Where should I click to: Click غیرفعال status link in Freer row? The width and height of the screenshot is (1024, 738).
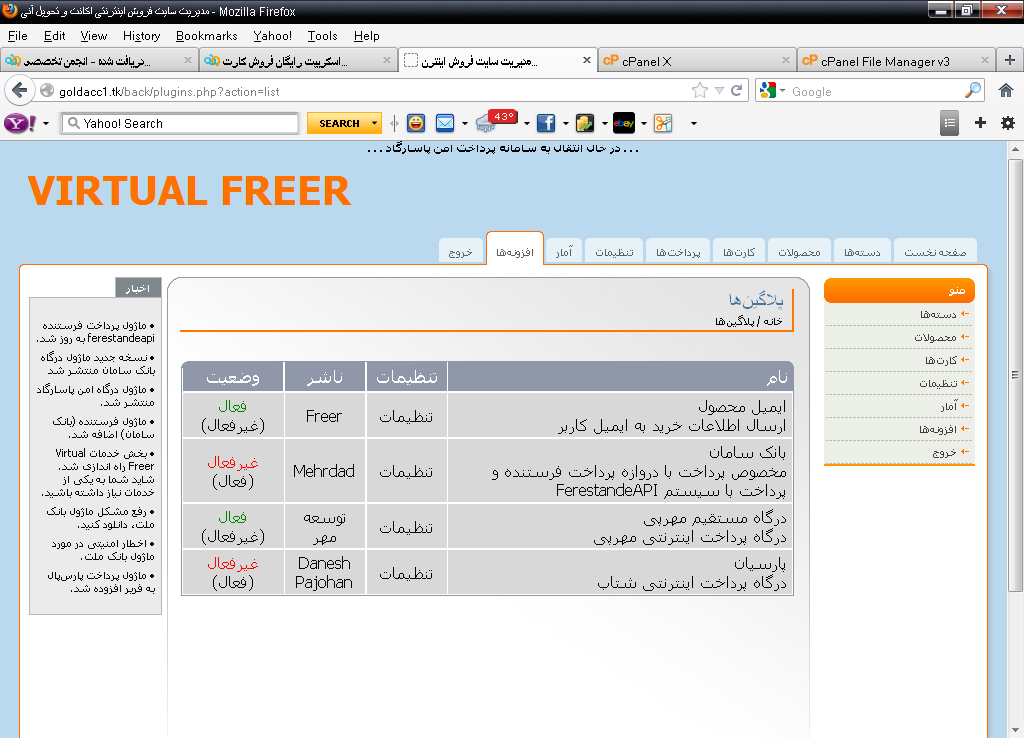(232, 426)
